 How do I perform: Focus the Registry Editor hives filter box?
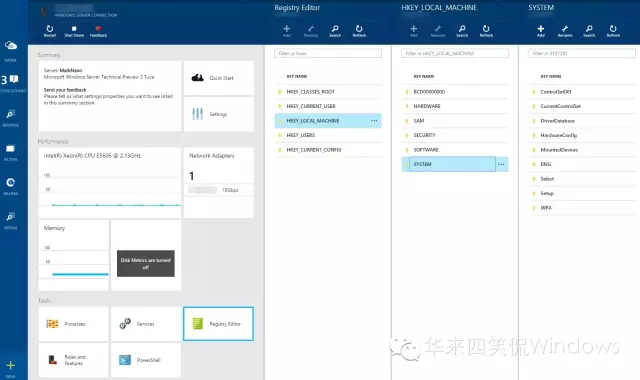point(328,53)
